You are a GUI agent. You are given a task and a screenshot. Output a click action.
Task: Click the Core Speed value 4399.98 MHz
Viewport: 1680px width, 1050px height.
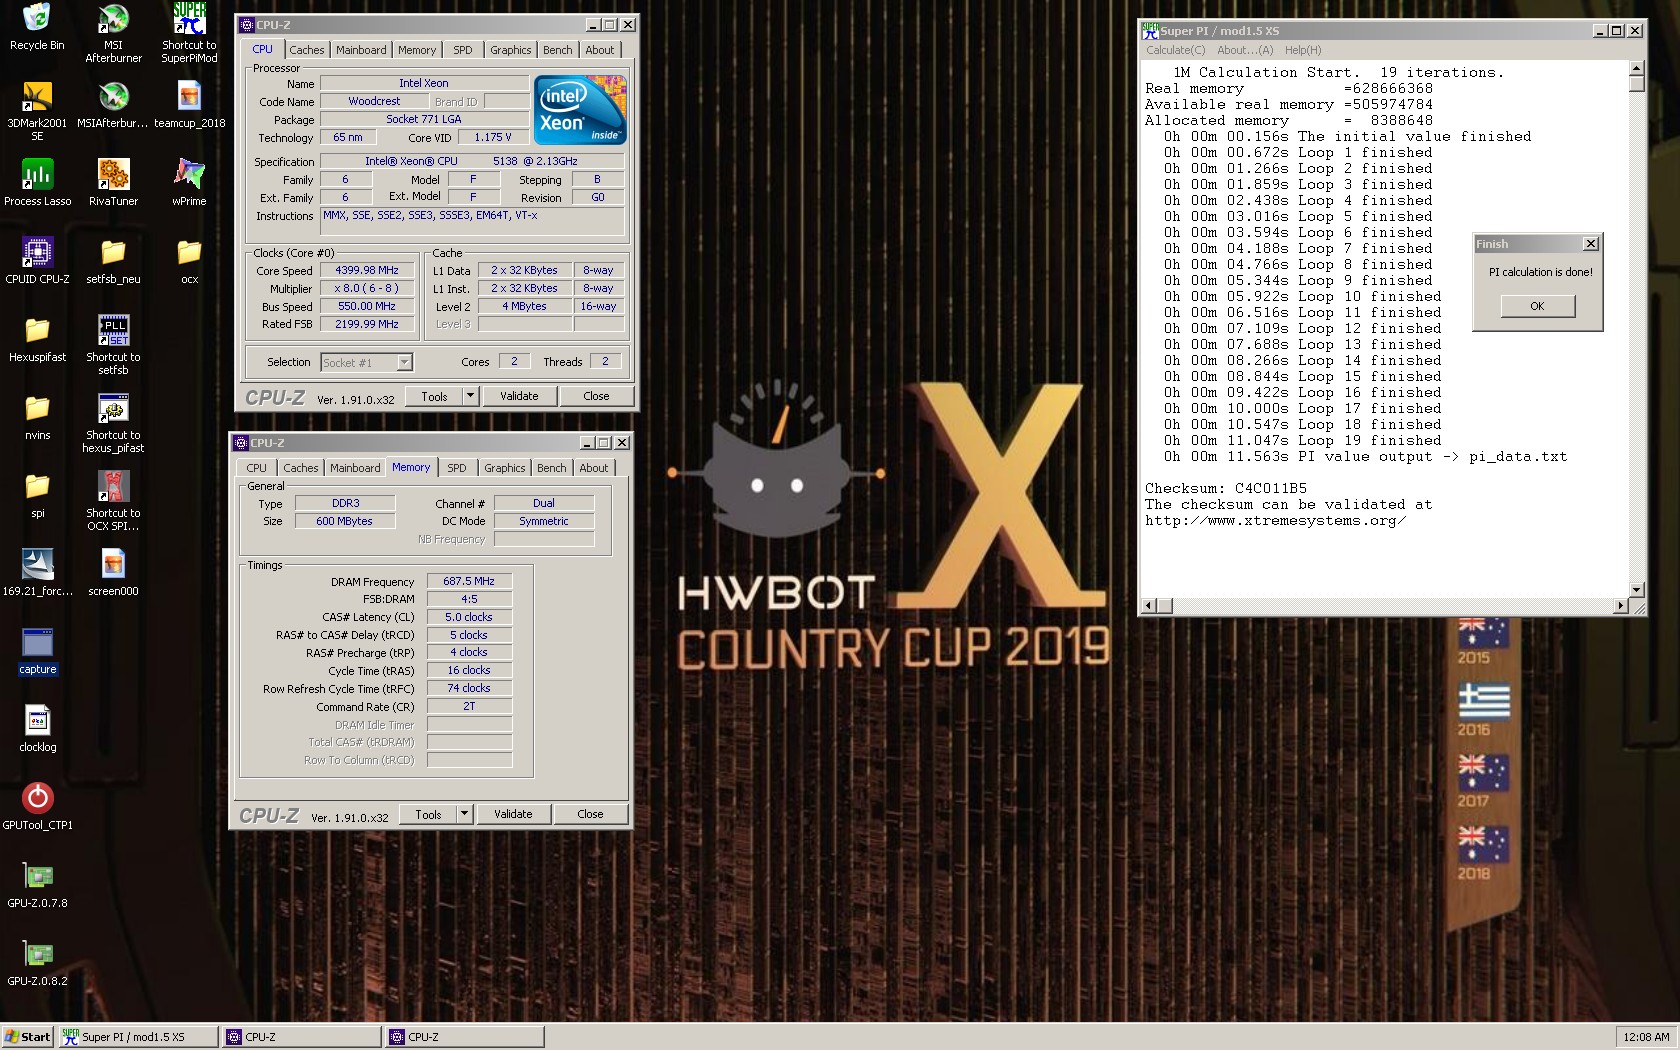point(366,270)
